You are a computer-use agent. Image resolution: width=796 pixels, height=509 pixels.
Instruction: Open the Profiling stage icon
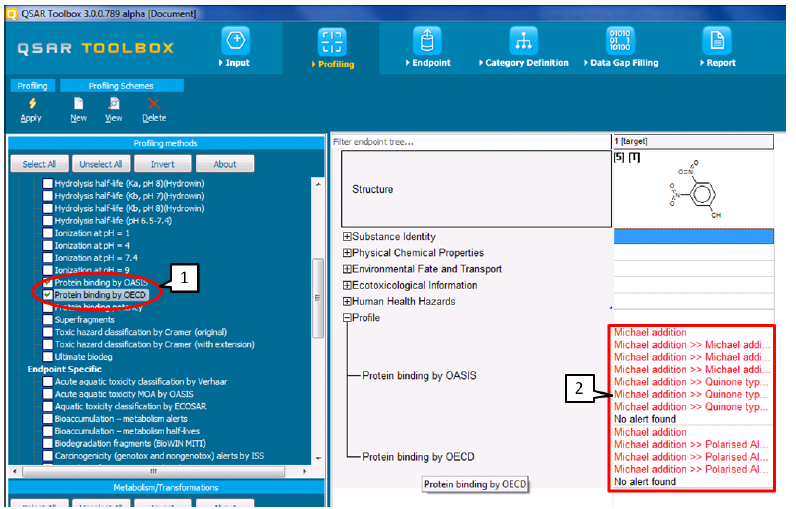coord(332,42)
